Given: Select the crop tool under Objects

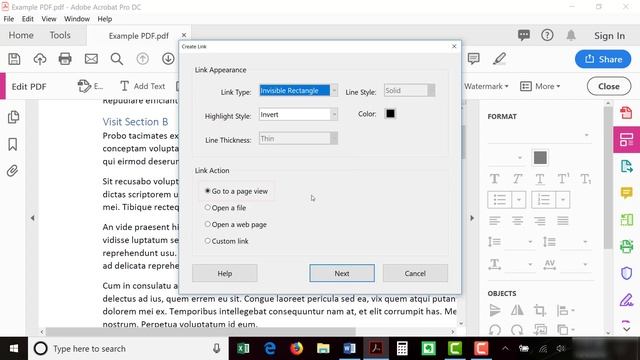Looking at the screenshot, I should coord(540,311).
